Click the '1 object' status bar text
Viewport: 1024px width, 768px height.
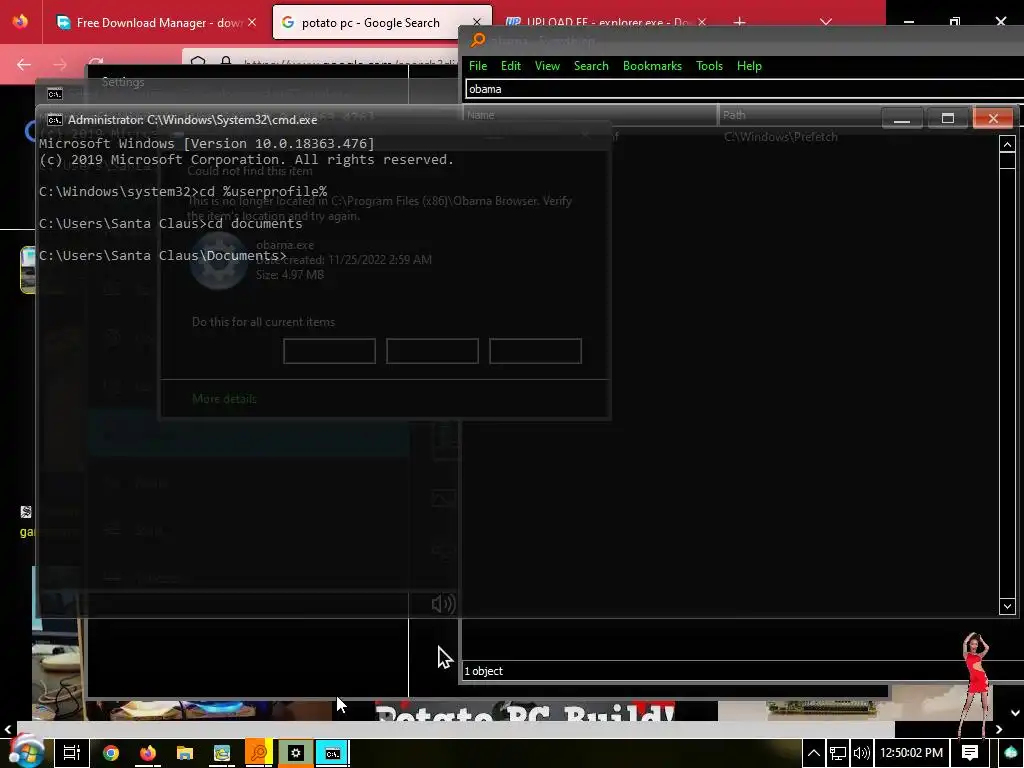pos(483,671)
